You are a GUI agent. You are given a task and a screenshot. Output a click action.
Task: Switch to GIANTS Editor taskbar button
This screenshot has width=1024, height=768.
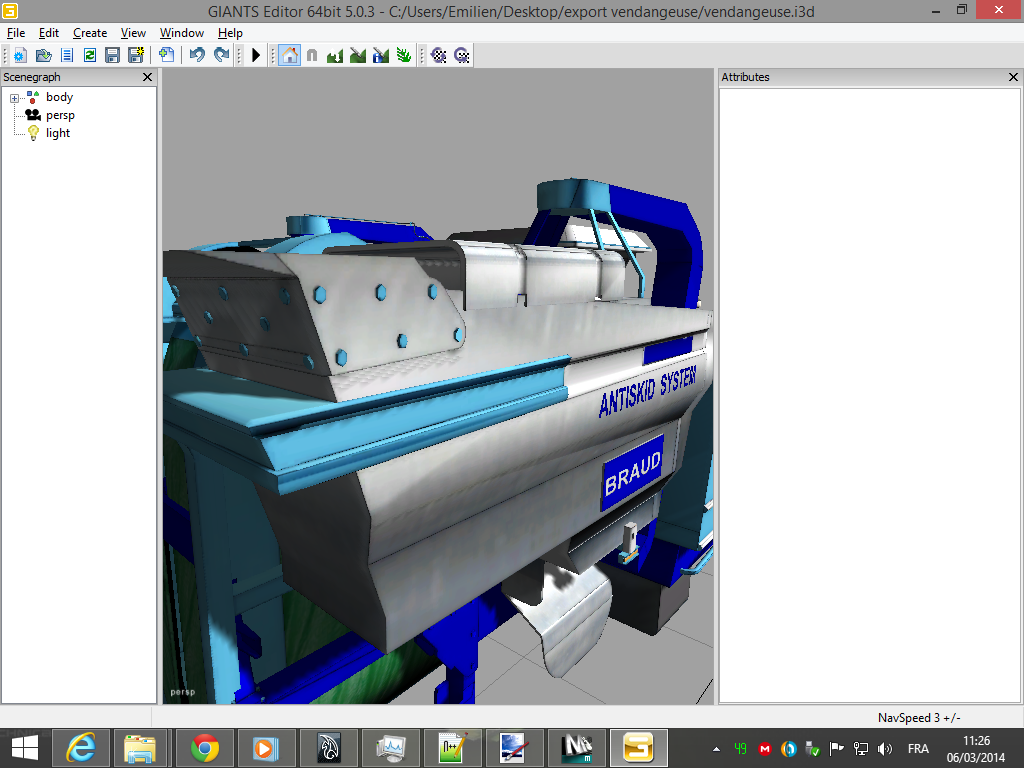pyautogui.click(x=639, y=748)
